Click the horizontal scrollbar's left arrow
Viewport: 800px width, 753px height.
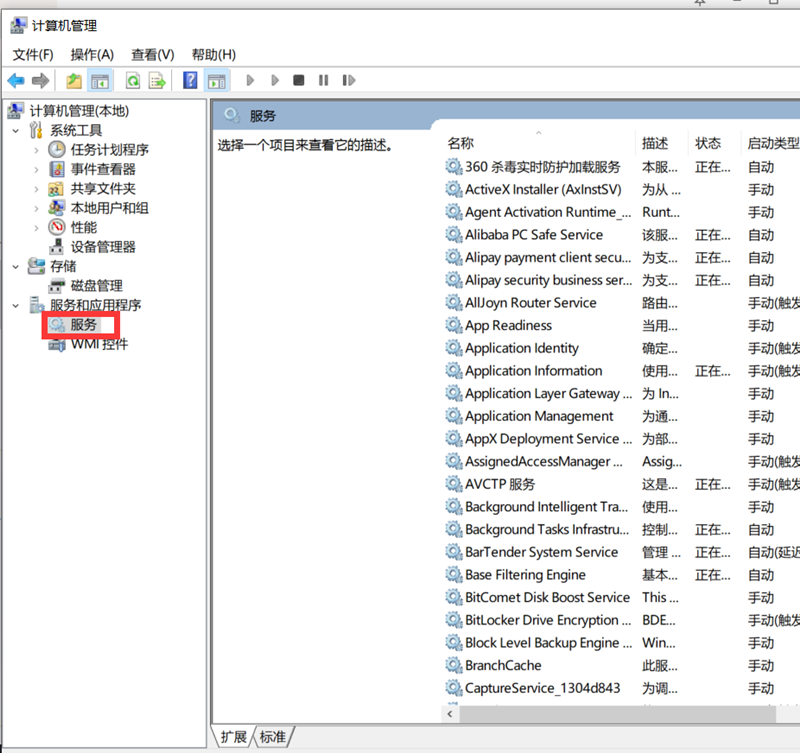click(450, 714)
